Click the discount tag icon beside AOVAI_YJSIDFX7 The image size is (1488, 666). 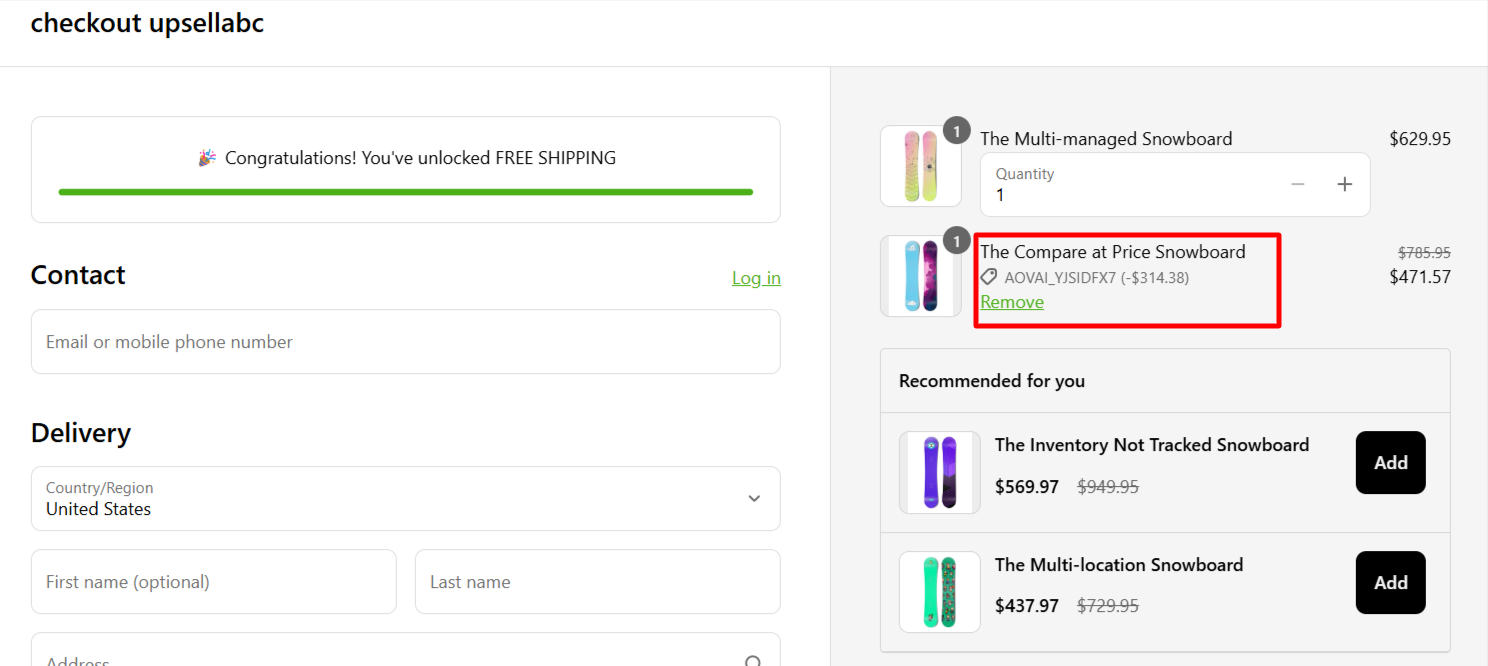[x=989, y=277]
